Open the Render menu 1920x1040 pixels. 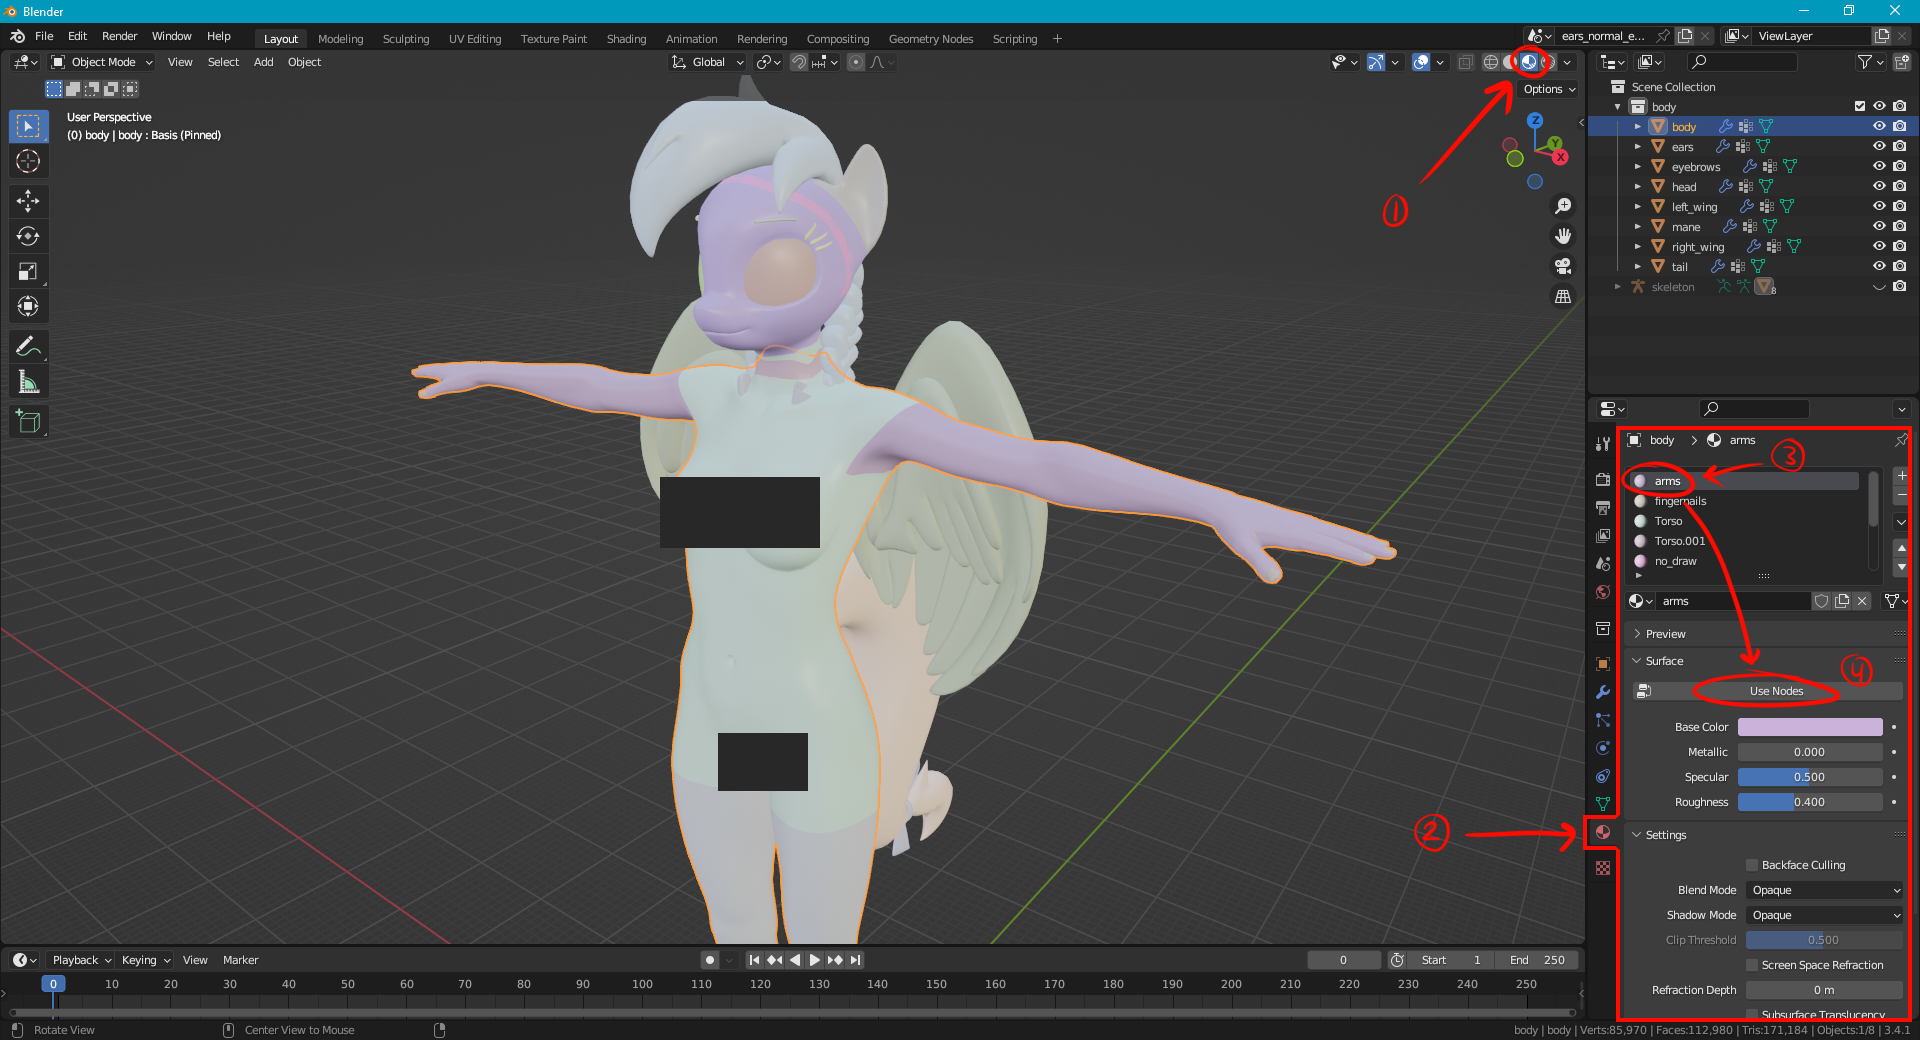[119, 36]
